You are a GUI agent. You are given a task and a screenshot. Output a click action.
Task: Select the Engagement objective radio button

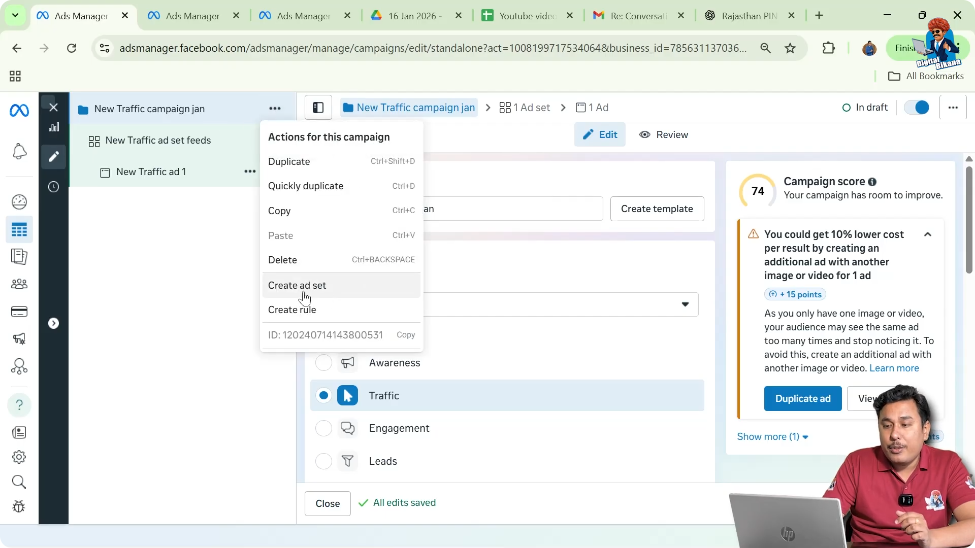tap(323, 428)
